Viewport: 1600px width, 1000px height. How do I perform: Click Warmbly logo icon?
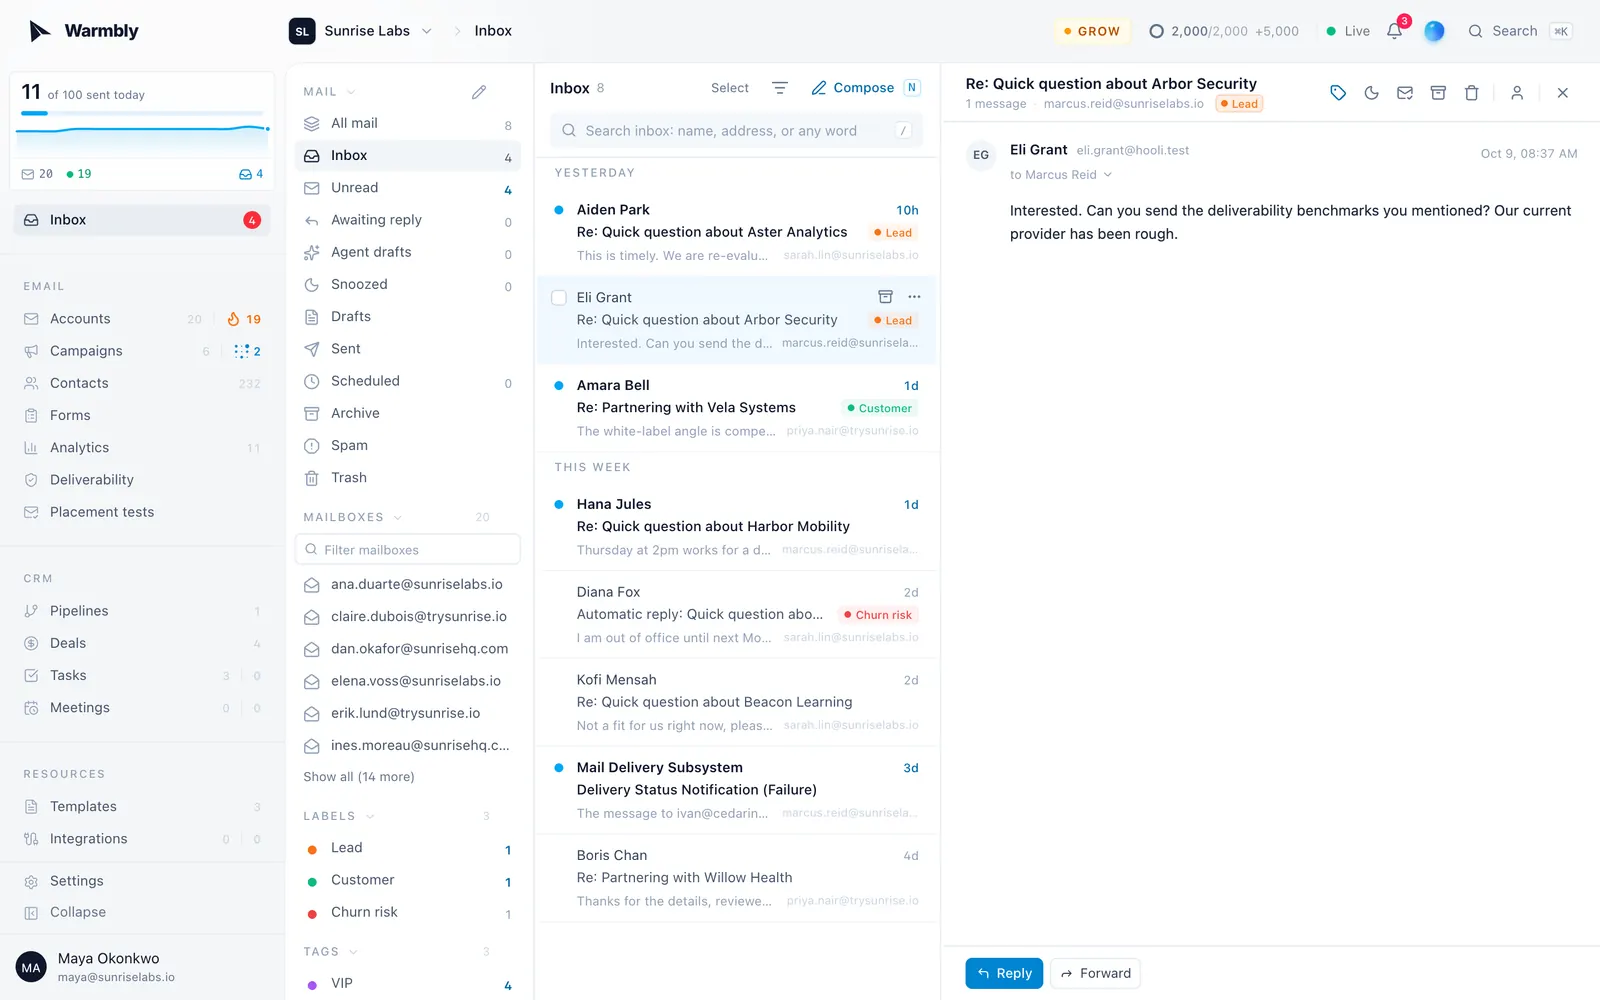40,31
